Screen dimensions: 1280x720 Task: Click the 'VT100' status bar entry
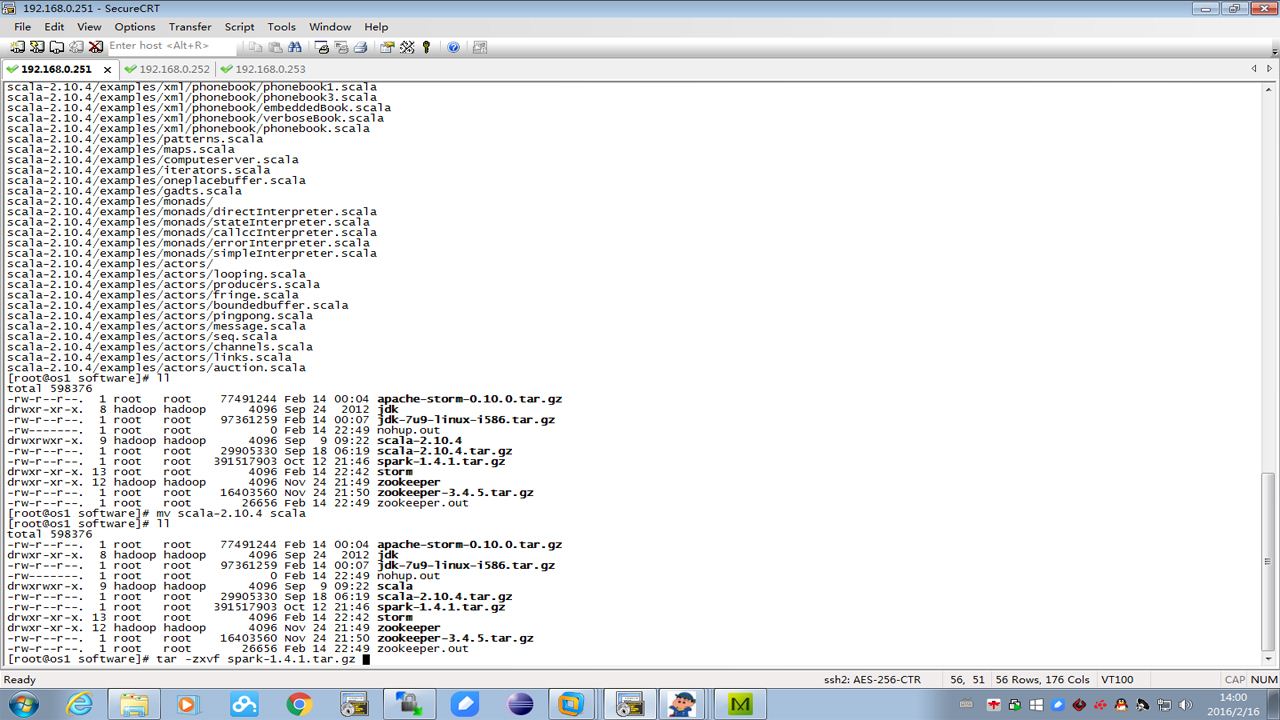point(1117,679)
